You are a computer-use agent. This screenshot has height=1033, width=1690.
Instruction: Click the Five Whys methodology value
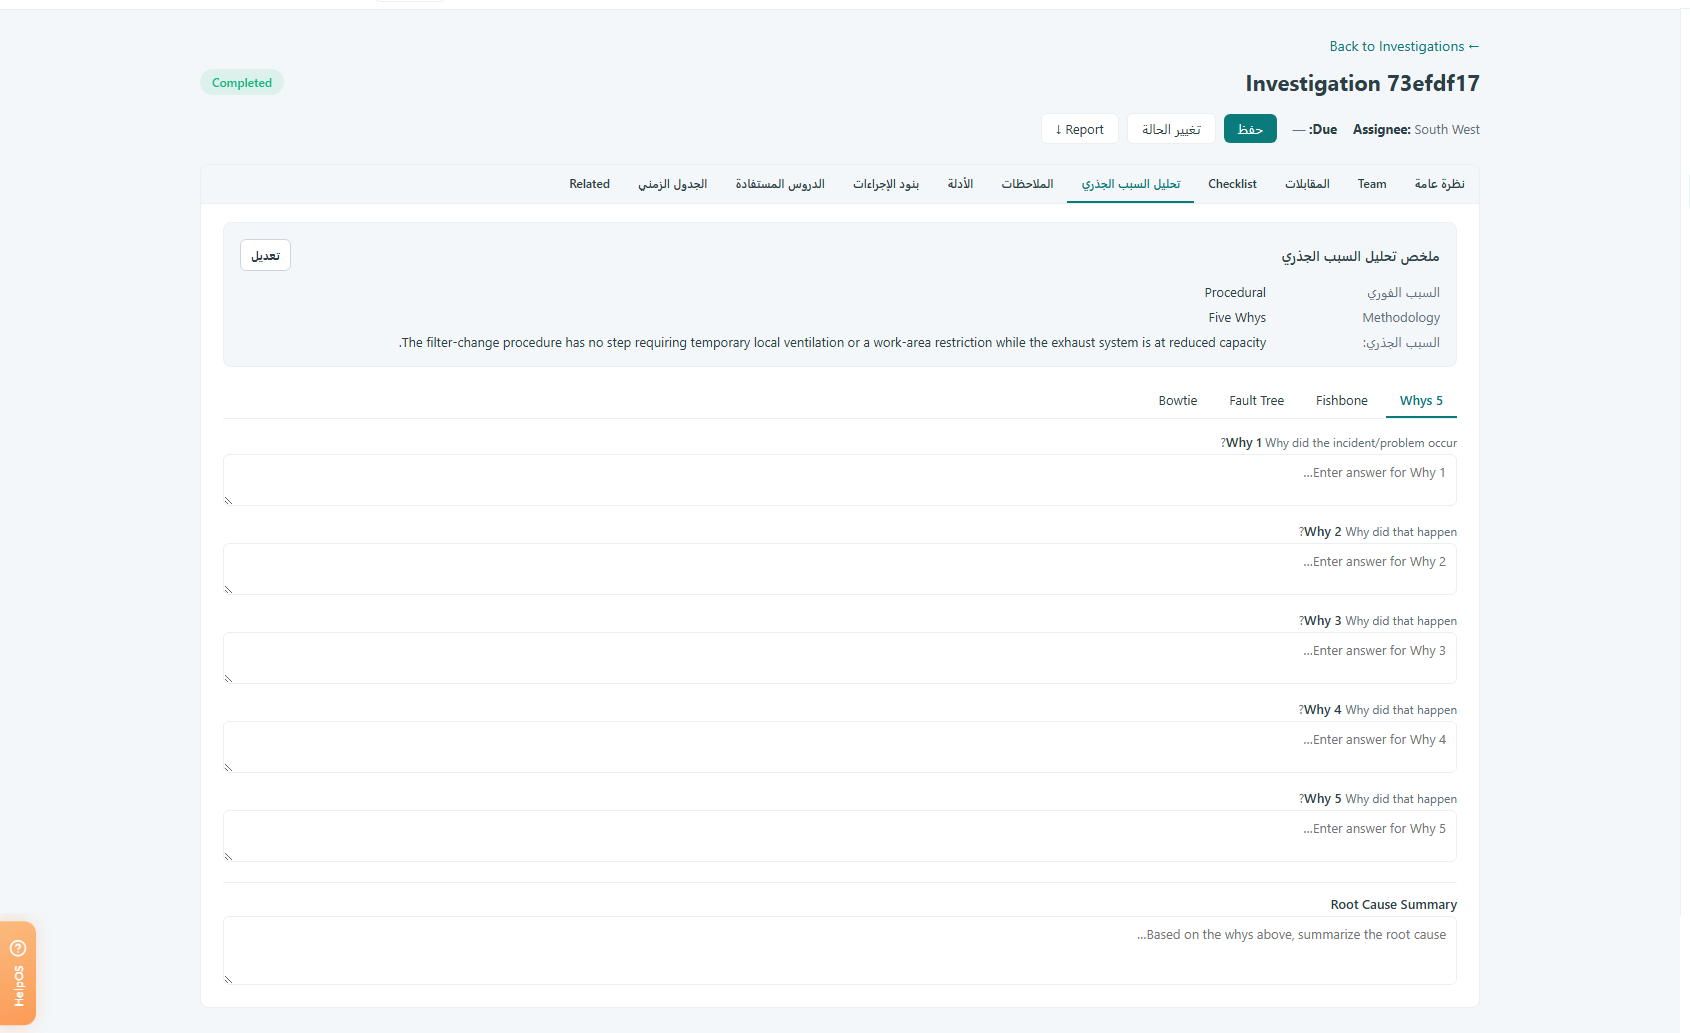pyautogui.click(x=1237, y=317)
